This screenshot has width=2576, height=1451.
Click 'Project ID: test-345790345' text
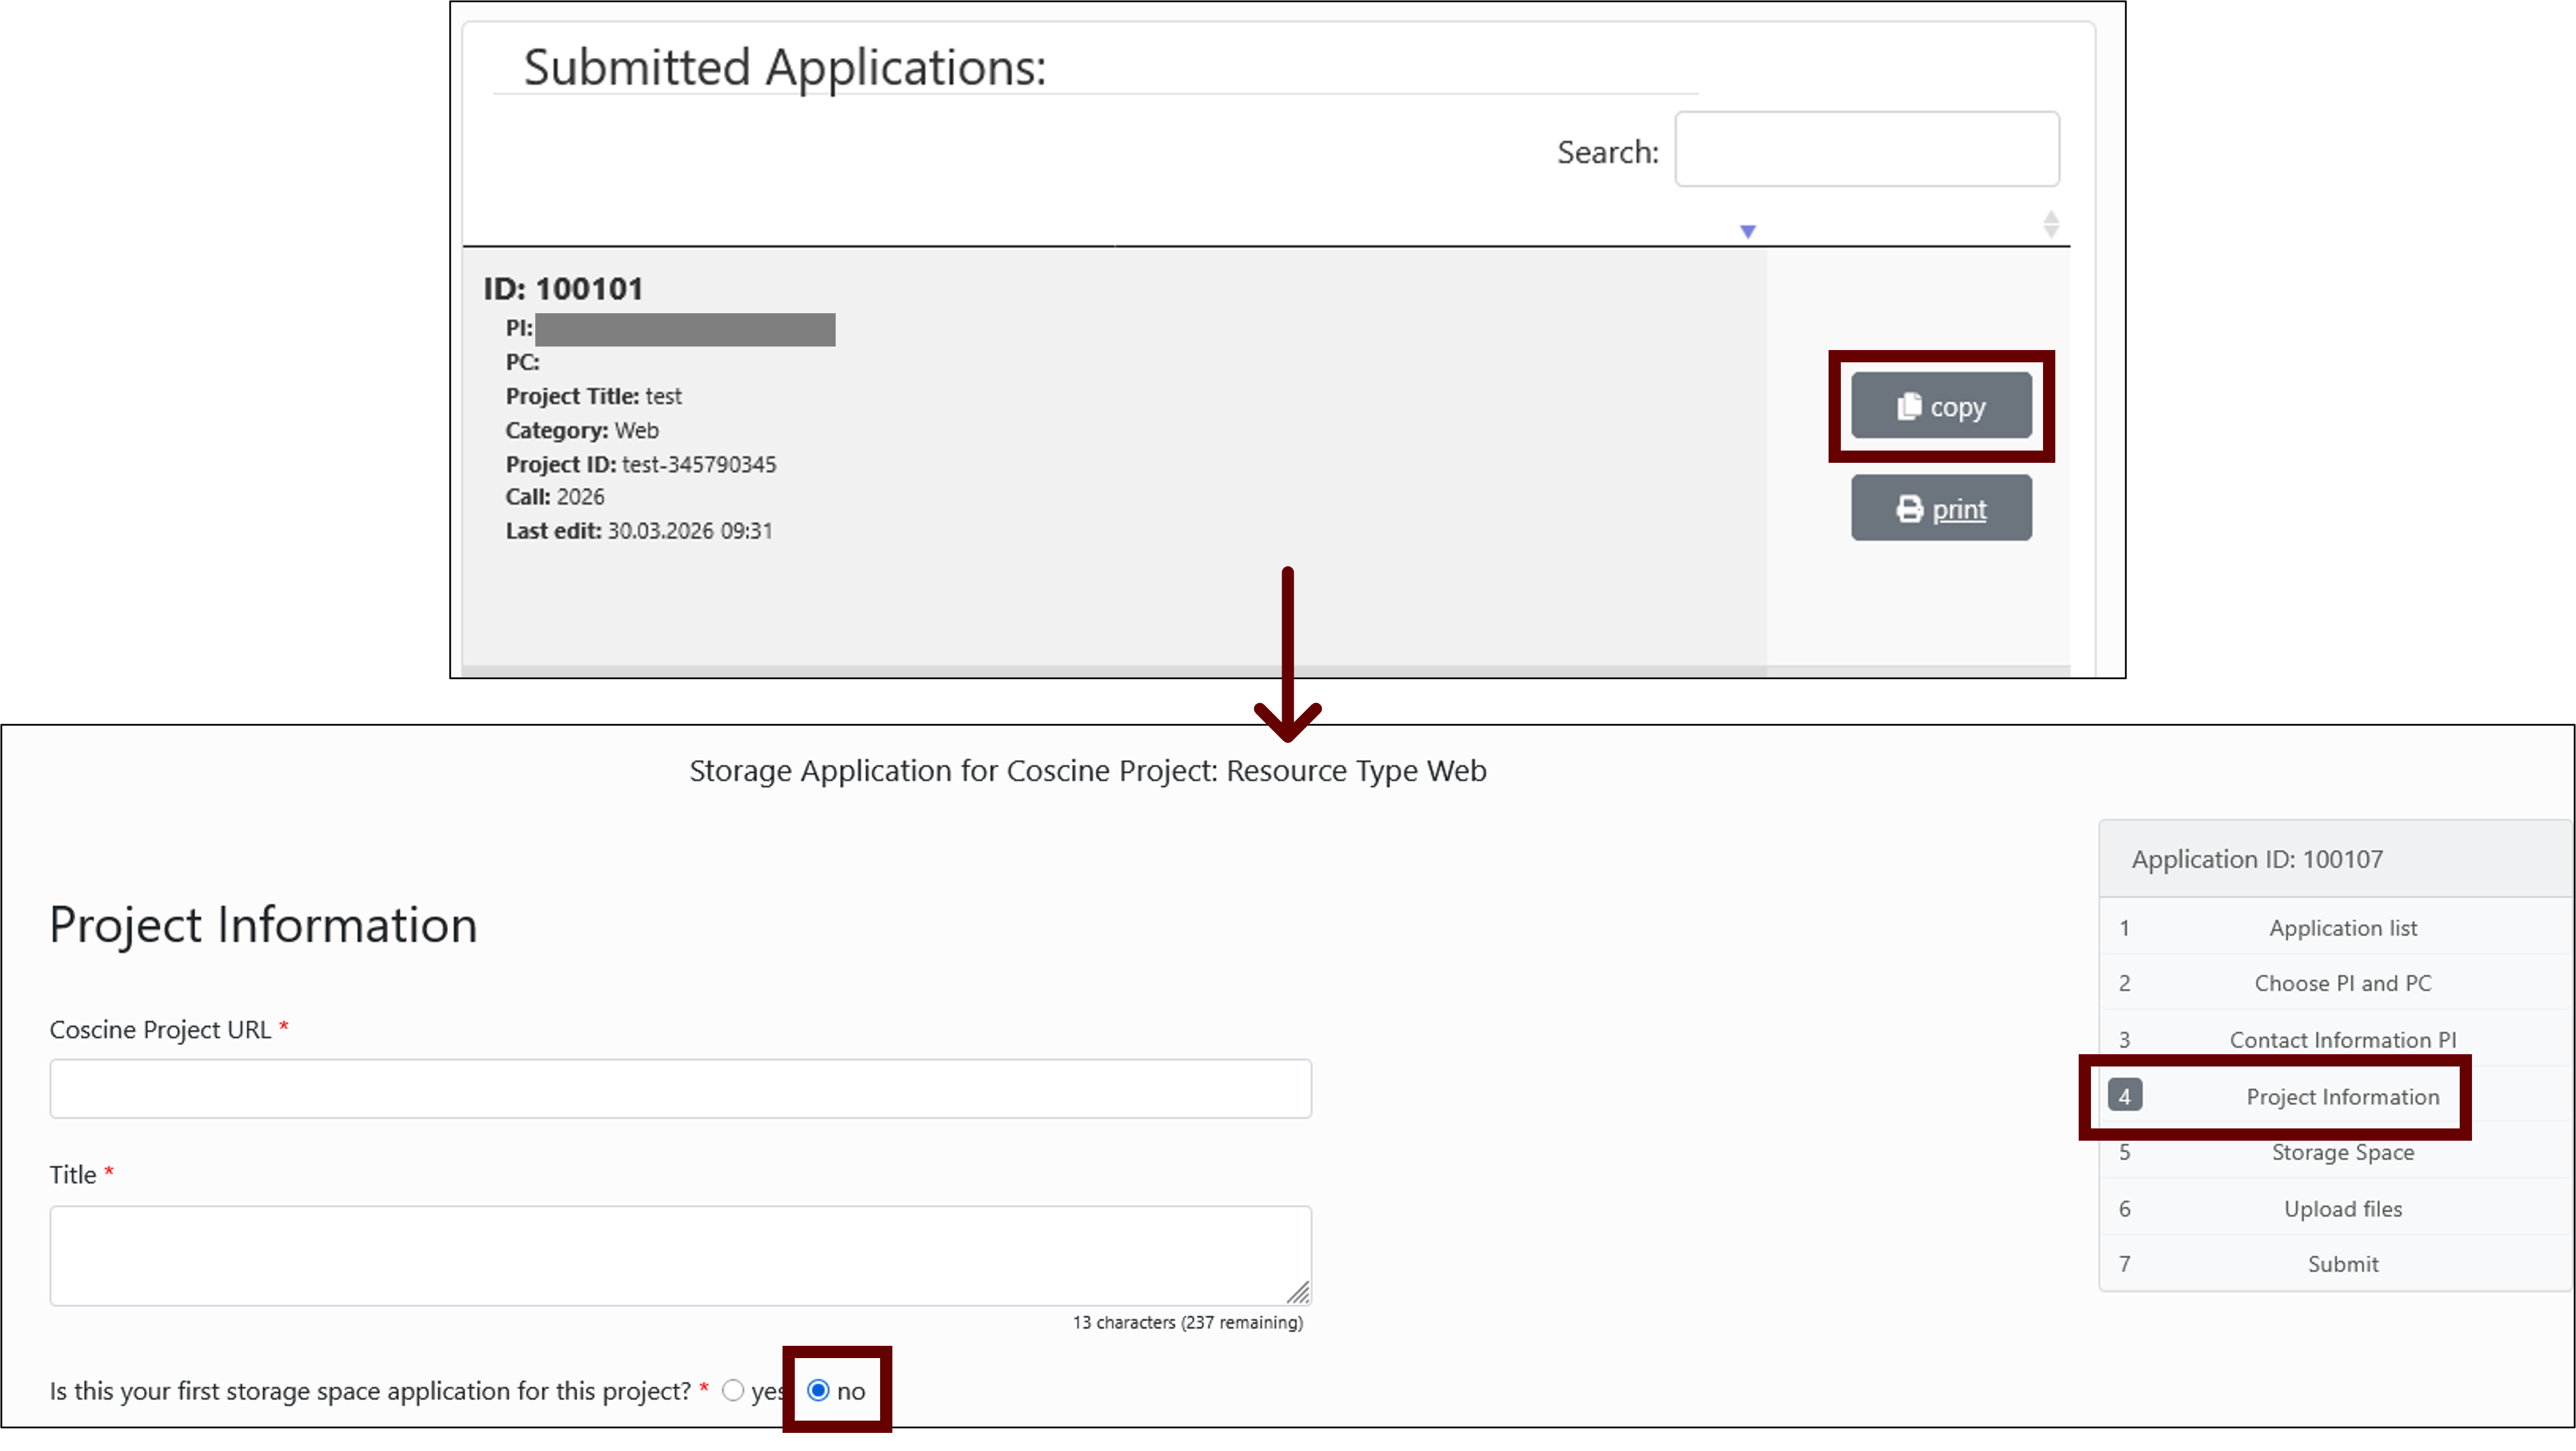click(x=640, y=464)
